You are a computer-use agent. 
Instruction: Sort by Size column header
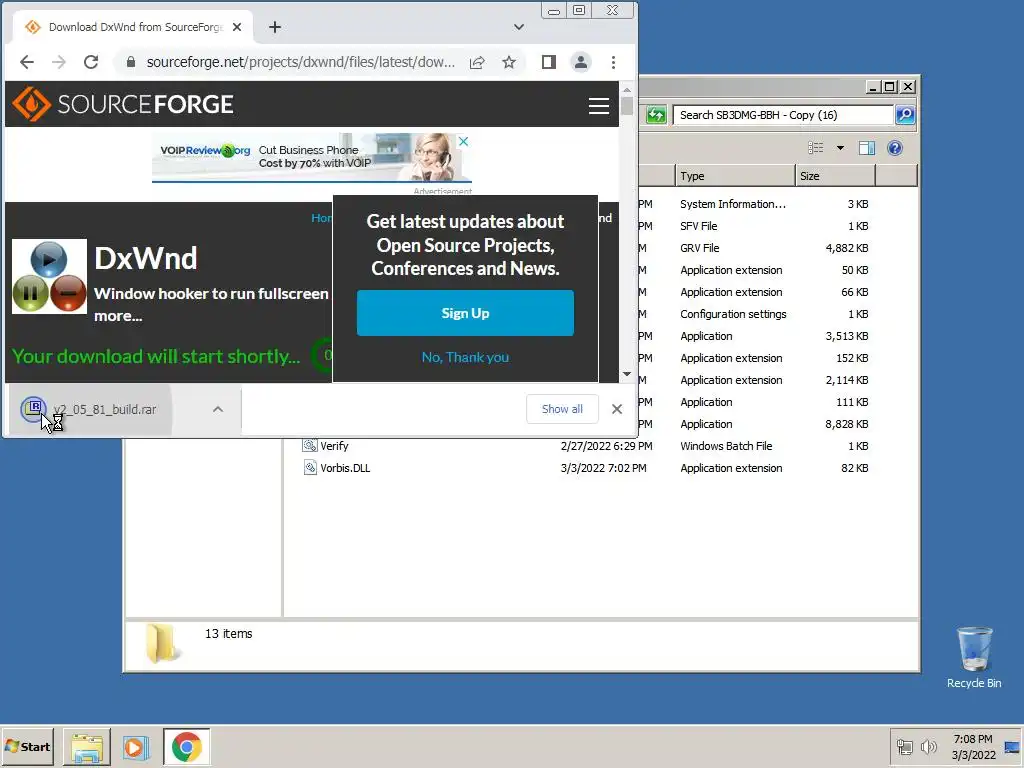(835, 176)
